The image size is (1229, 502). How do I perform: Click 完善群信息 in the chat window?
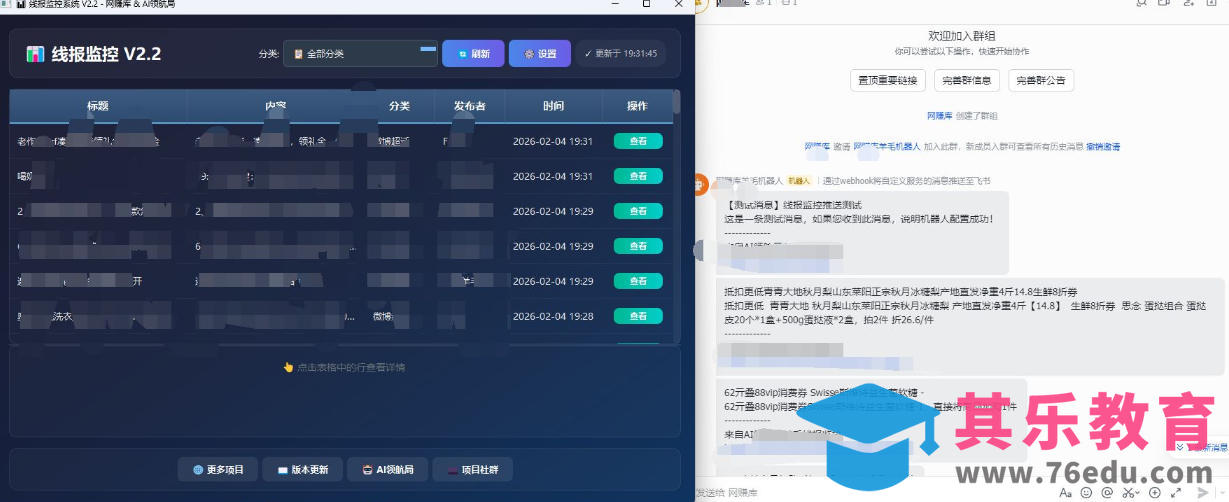point(967,80)
